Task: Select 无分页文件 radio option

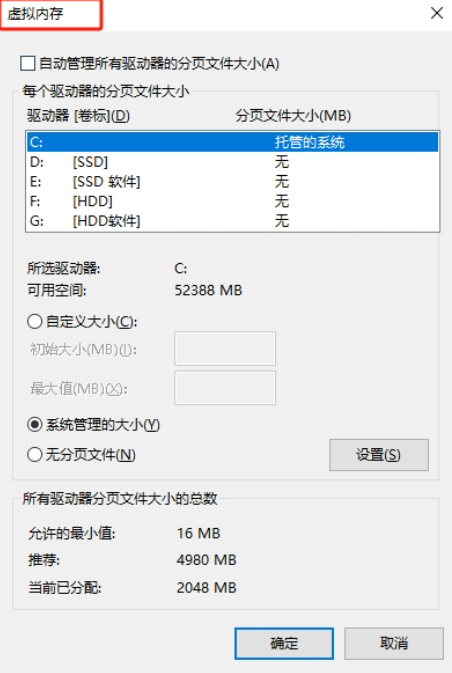Action: point(35,455)
